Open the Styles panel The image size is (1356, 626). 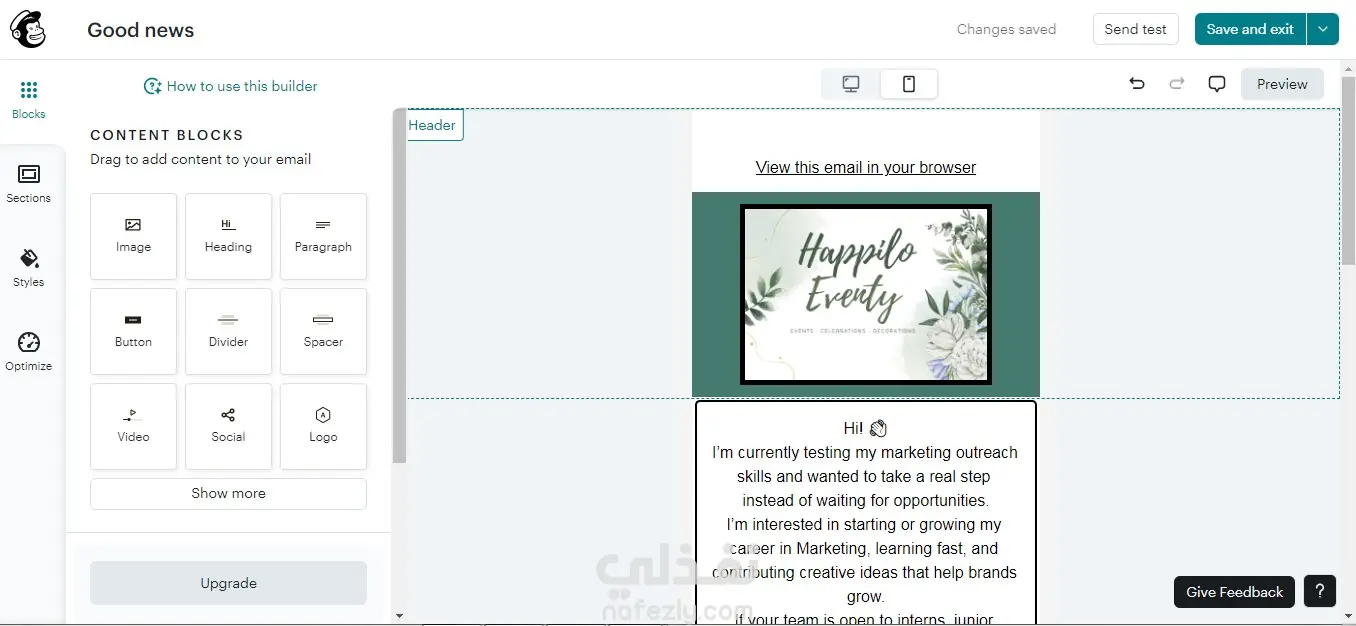coord(29,268)
